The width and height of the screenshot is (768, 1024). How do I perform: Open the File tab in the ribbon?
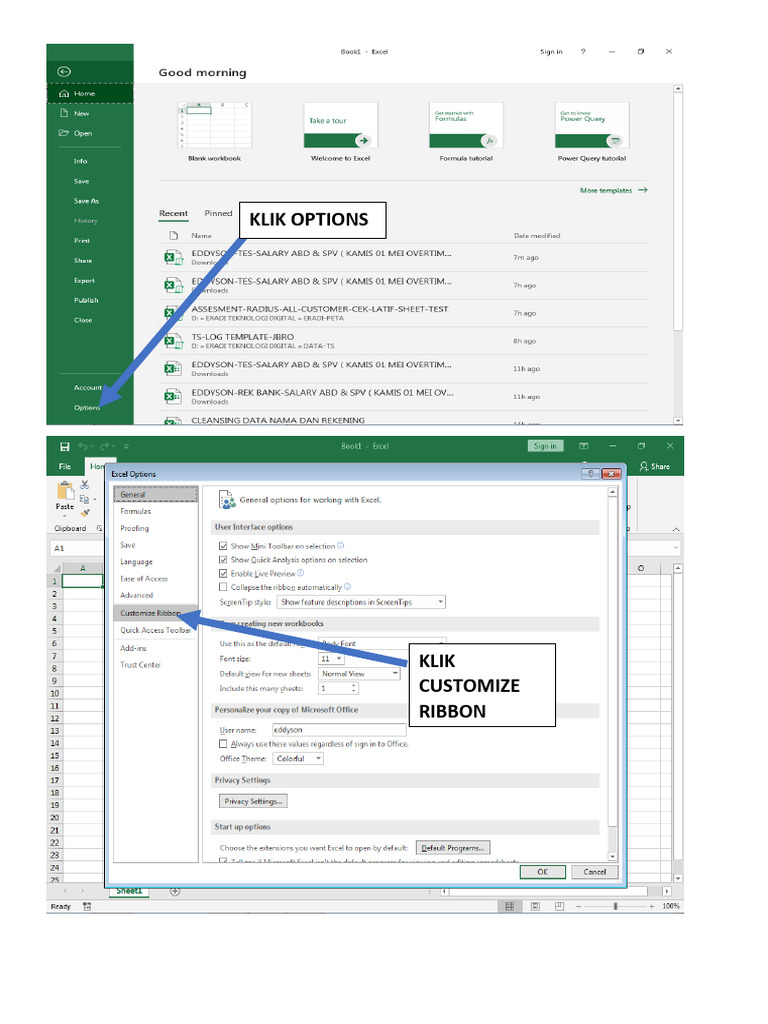[65, 466]
